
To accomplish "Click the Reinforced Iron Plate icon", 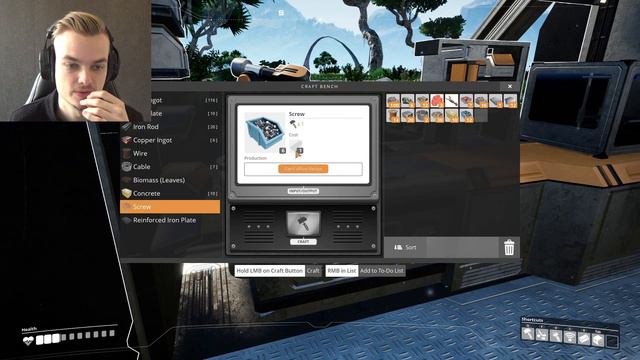I will point(127,220).
